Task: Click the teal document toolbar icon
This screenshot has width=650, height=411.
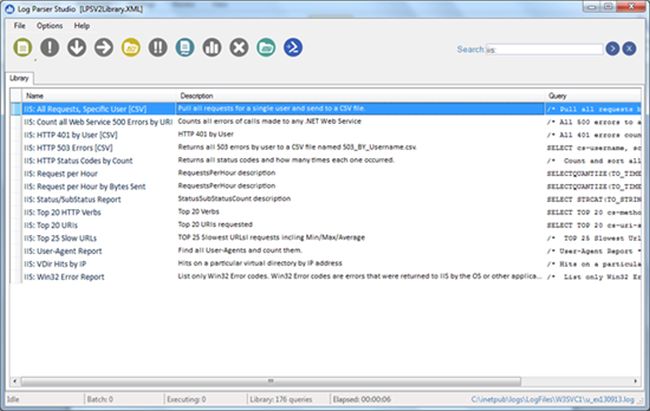Action: pos(185,48)
